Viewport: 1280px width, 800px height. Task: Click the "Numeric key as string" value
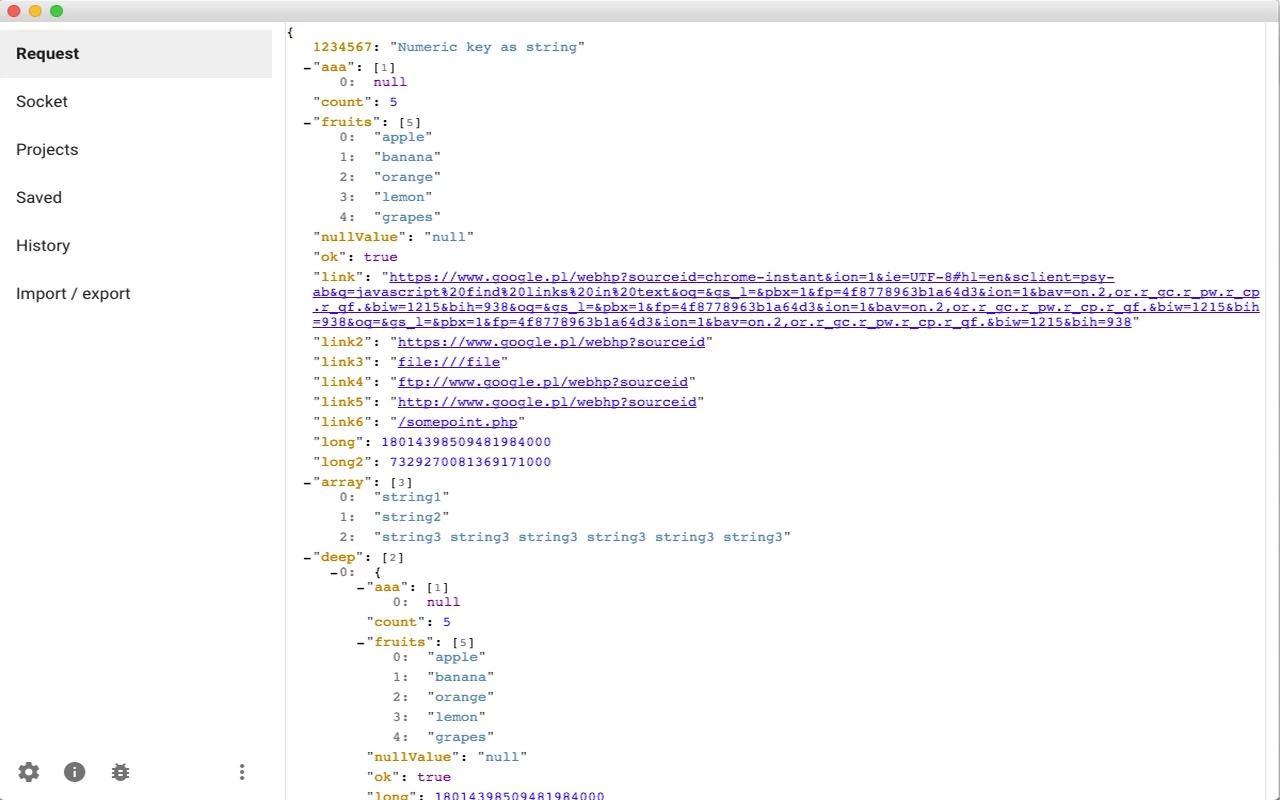pos(487,47)
